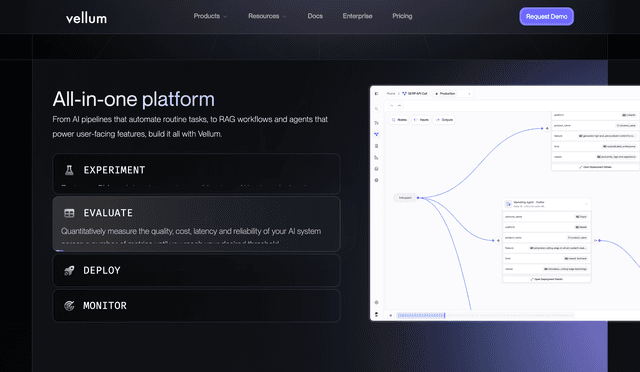Viewport: 640px width, 372px height.
Task: Click the undo arrow in preview toolbar
Action: 391,105
